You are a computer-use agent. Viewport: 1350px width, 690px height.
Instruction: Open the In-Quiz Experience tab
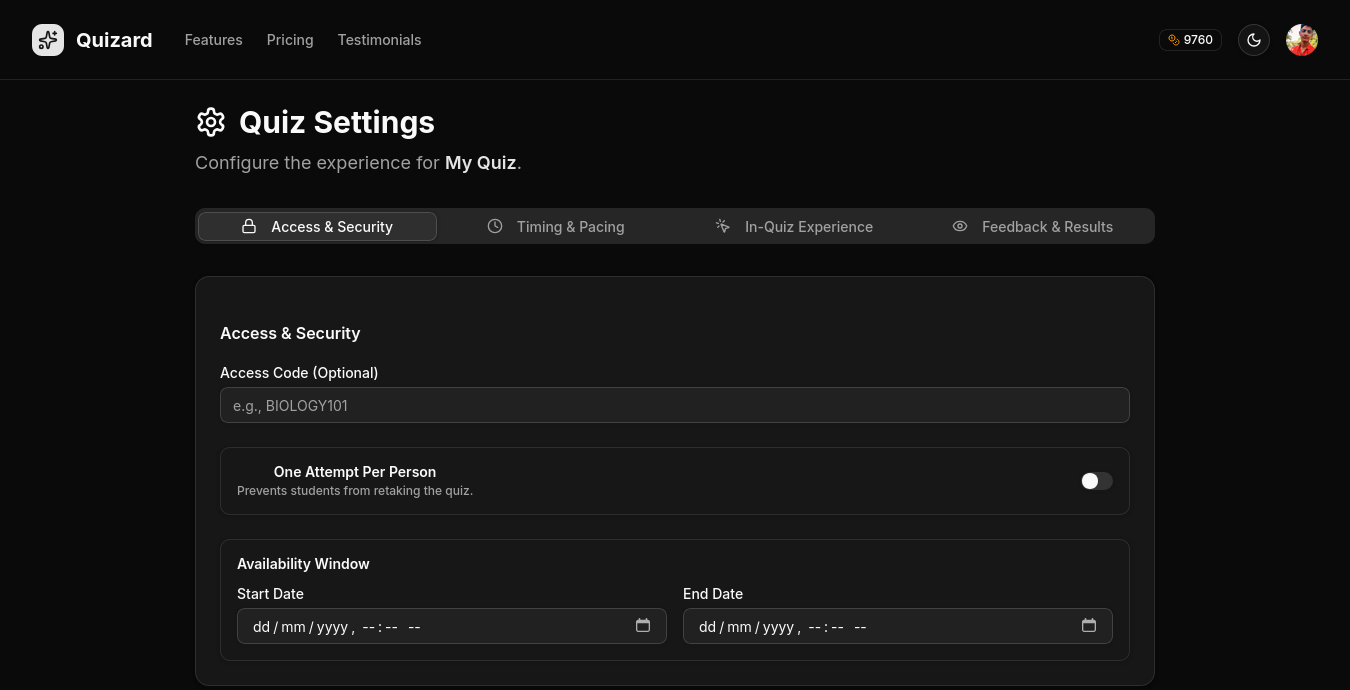[794, 227]
